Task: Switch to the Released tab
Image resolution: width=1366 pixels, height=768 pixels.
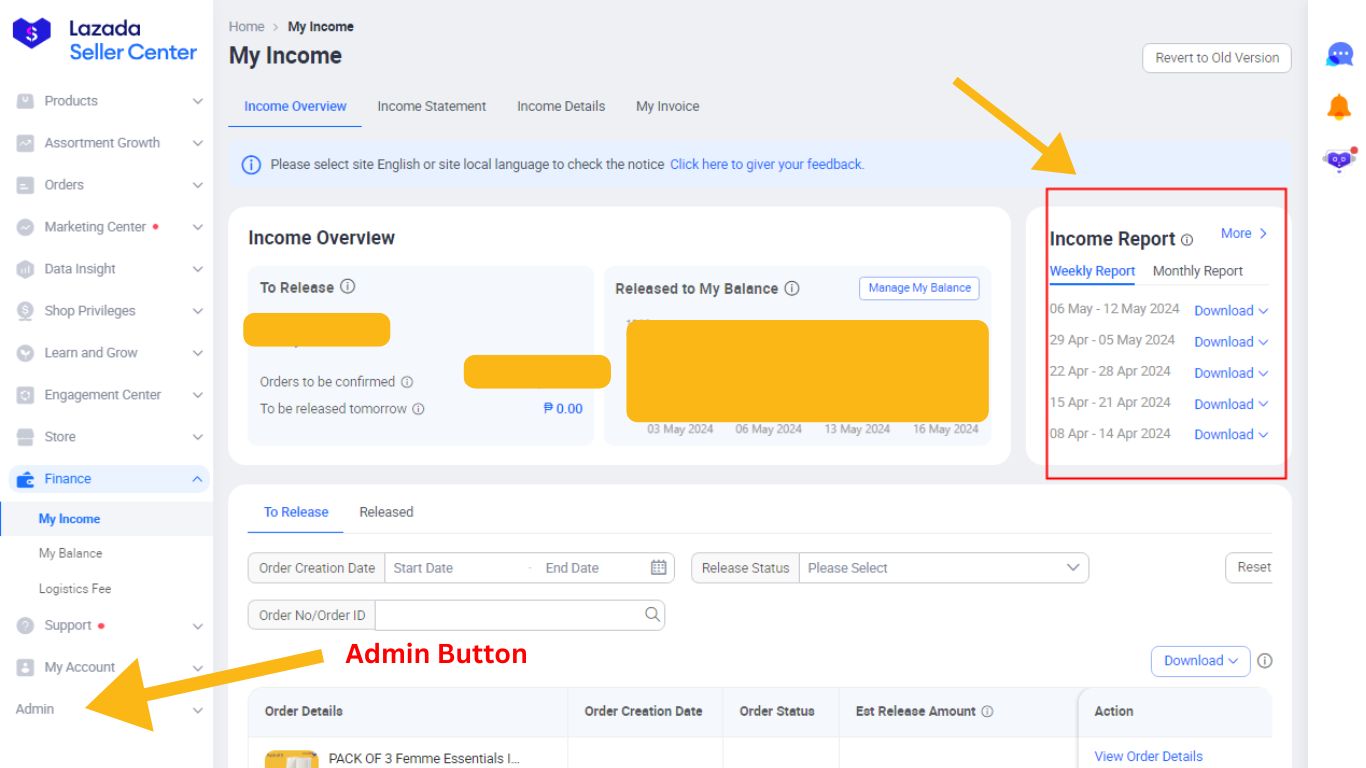Action: click(386, 512)
